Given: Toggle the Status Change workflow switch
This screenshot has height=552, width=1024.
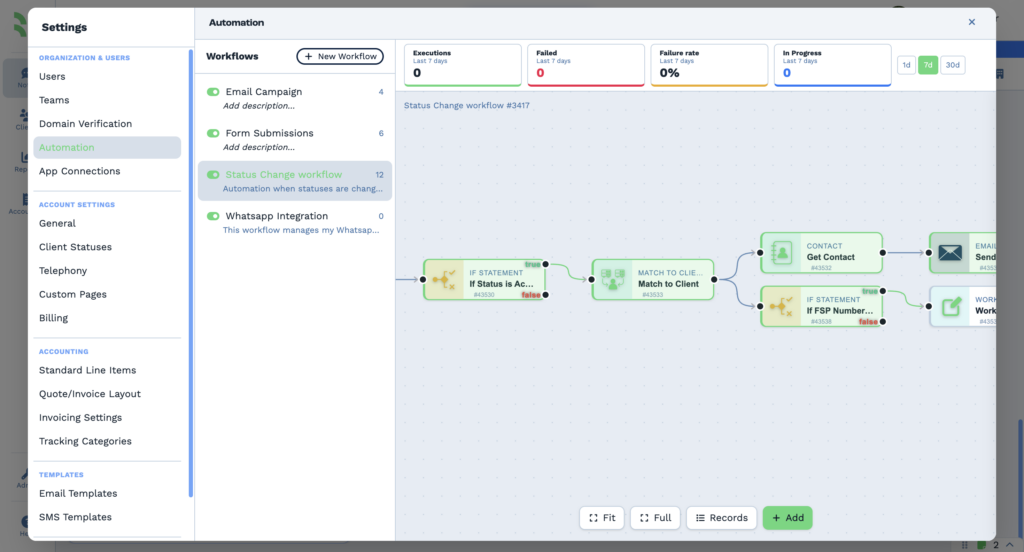Looking at the screenshot, I should coord(213,174).
